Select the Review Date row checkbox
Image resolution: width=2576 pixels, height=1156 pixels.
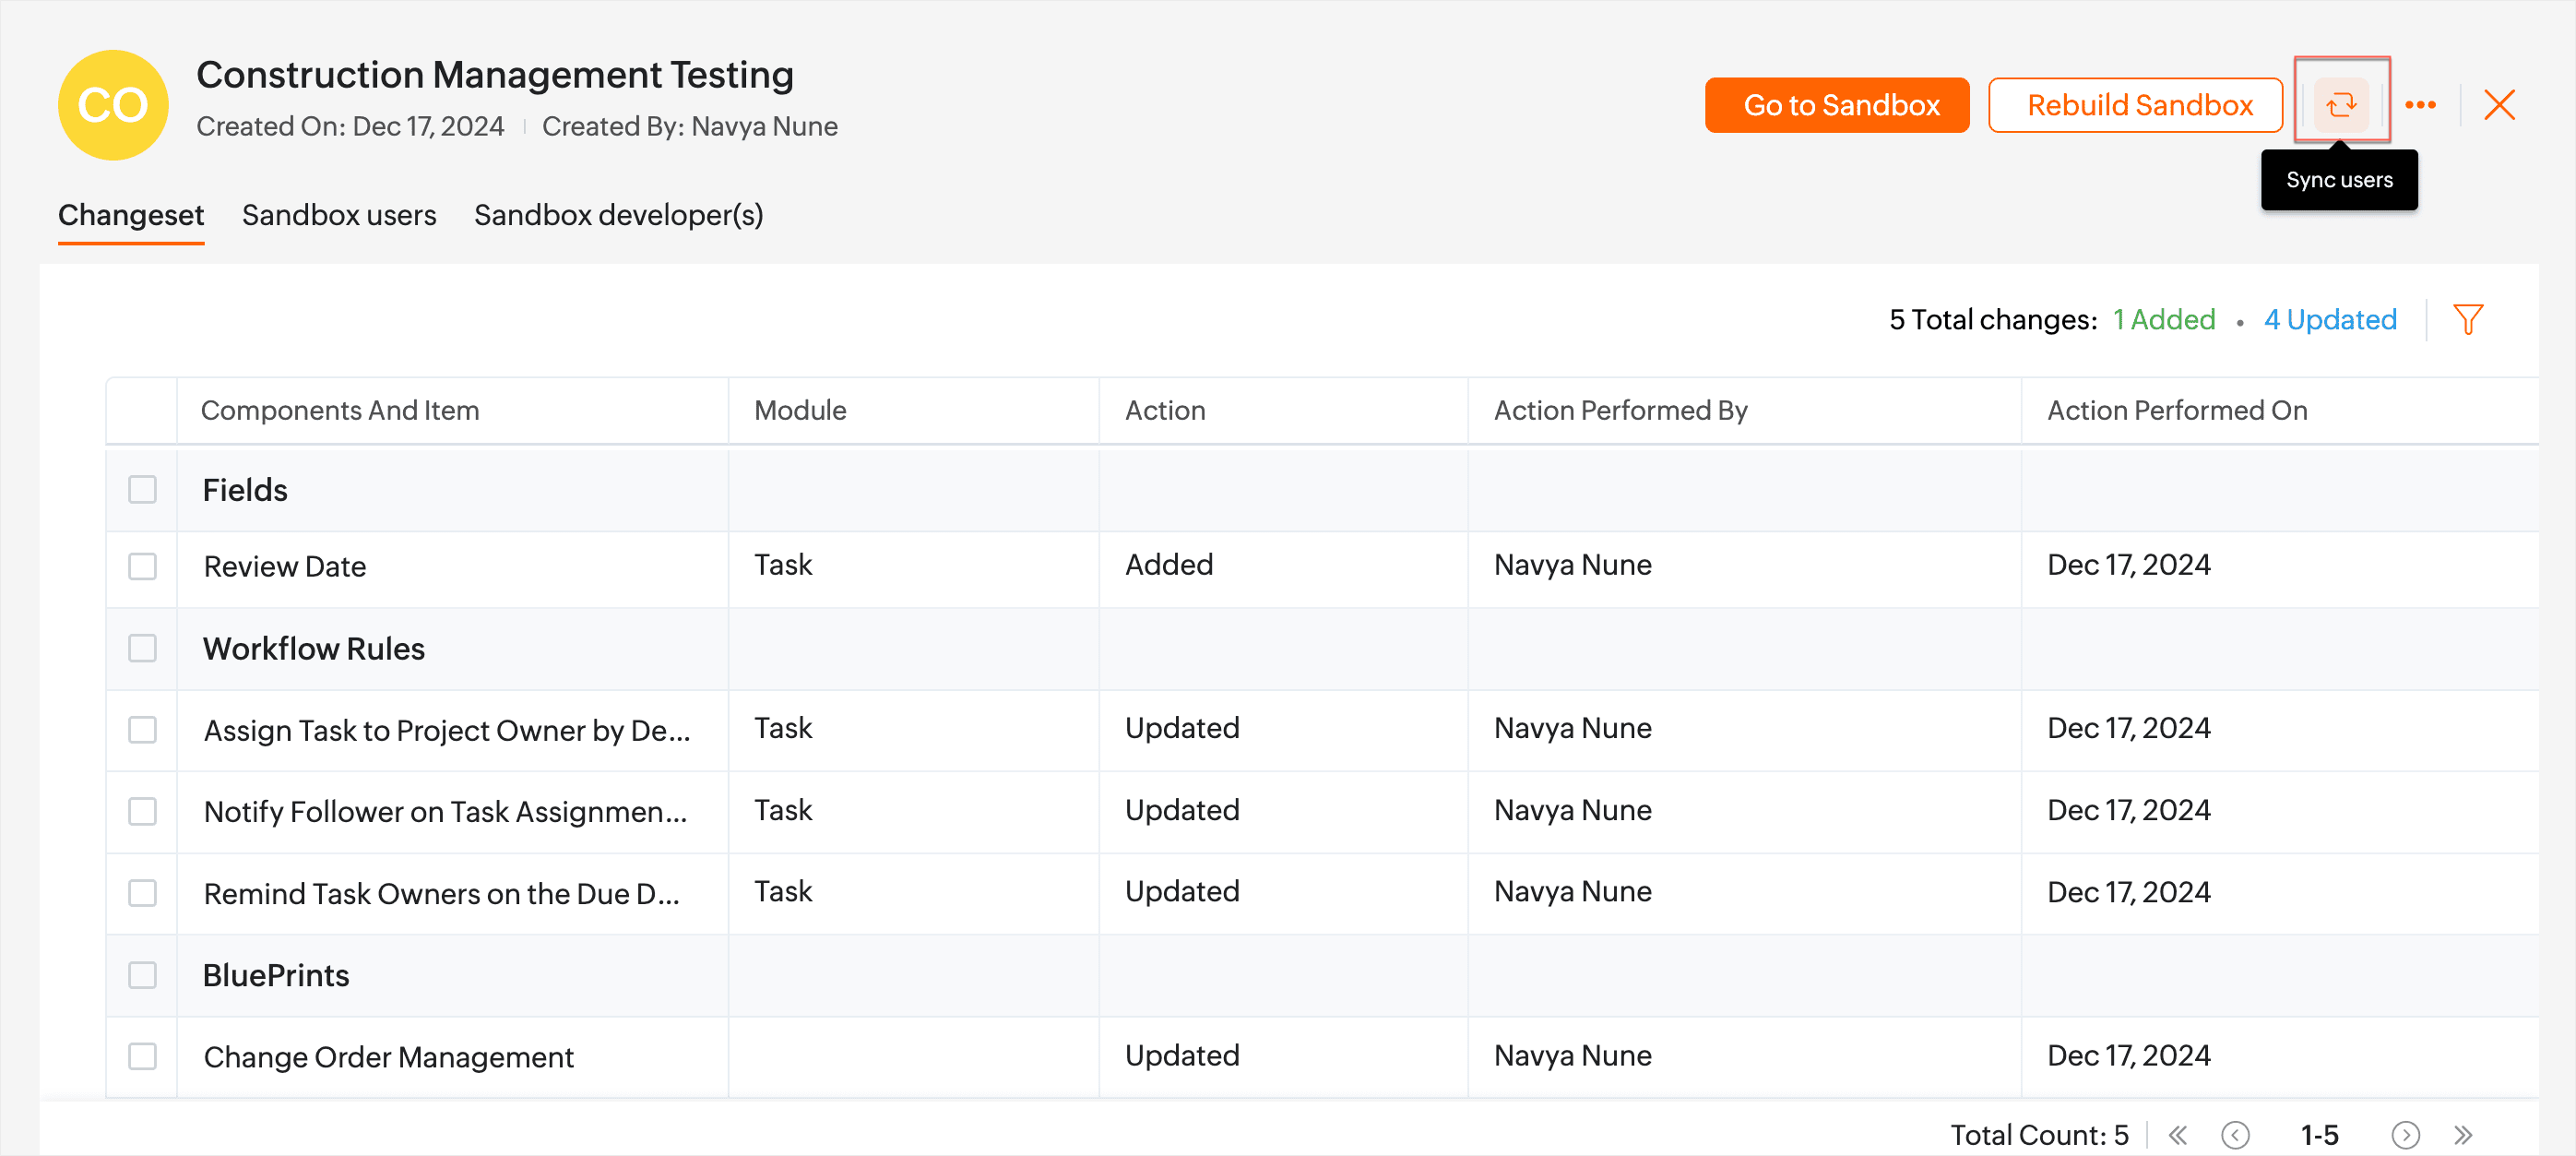[x=142, y=566]
